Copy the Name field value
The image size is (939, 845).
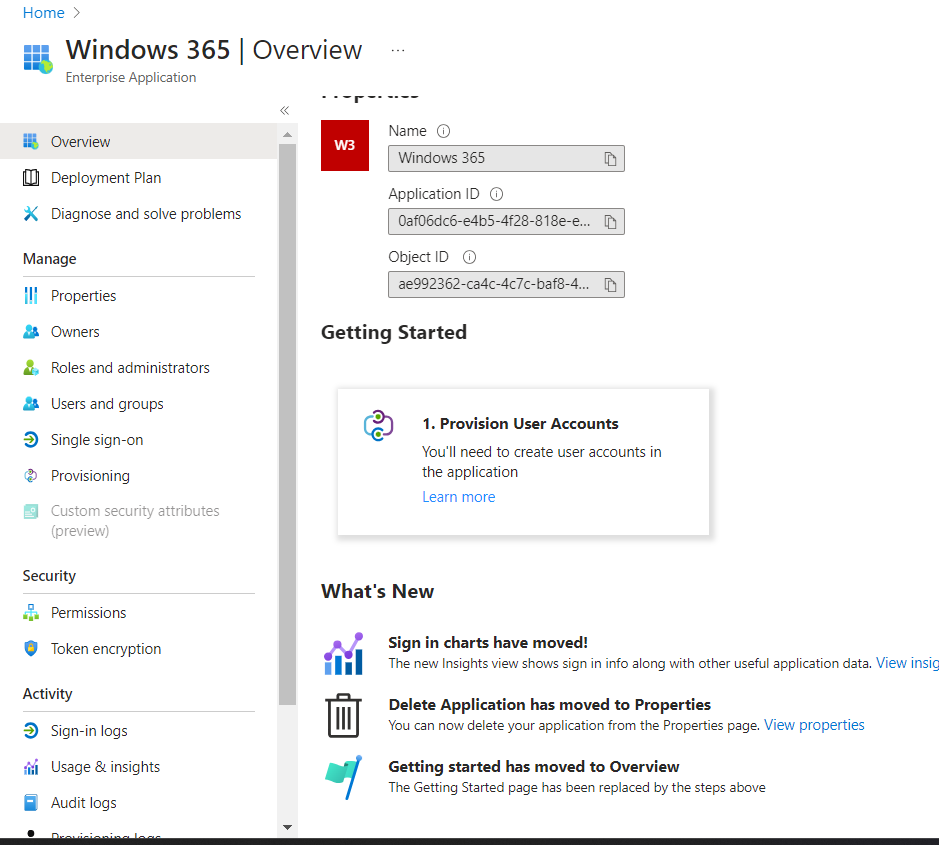tap(610, 159)
